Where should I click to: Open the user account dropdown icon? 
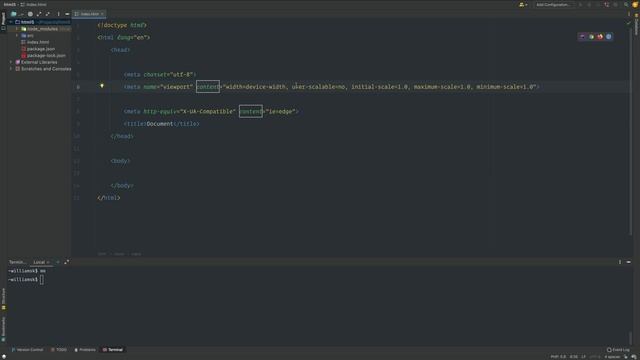(523, 4)
